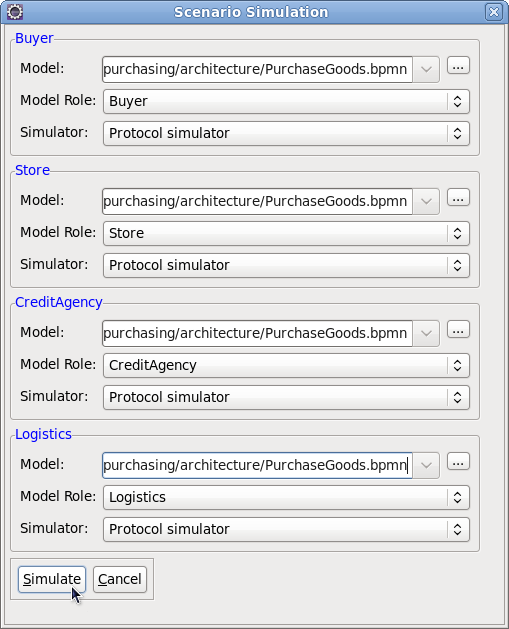Click the Buyer group heading
Screen dimensions: 509x629
point(34,38)
